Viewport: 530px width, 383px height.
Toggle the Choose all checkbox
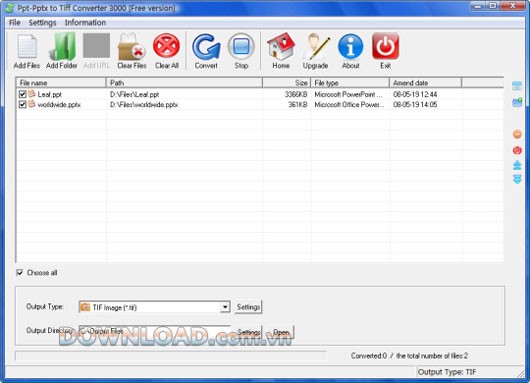(x=20, y=272)
